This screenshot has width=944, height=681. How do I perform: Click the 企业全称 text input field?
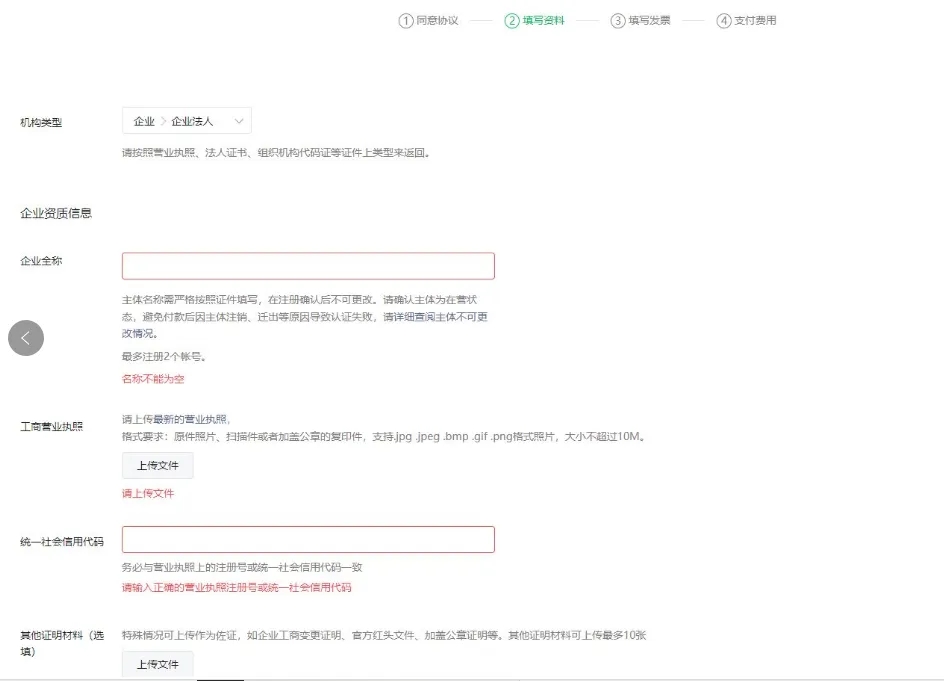pyautogui.click(x=308, y=264)
